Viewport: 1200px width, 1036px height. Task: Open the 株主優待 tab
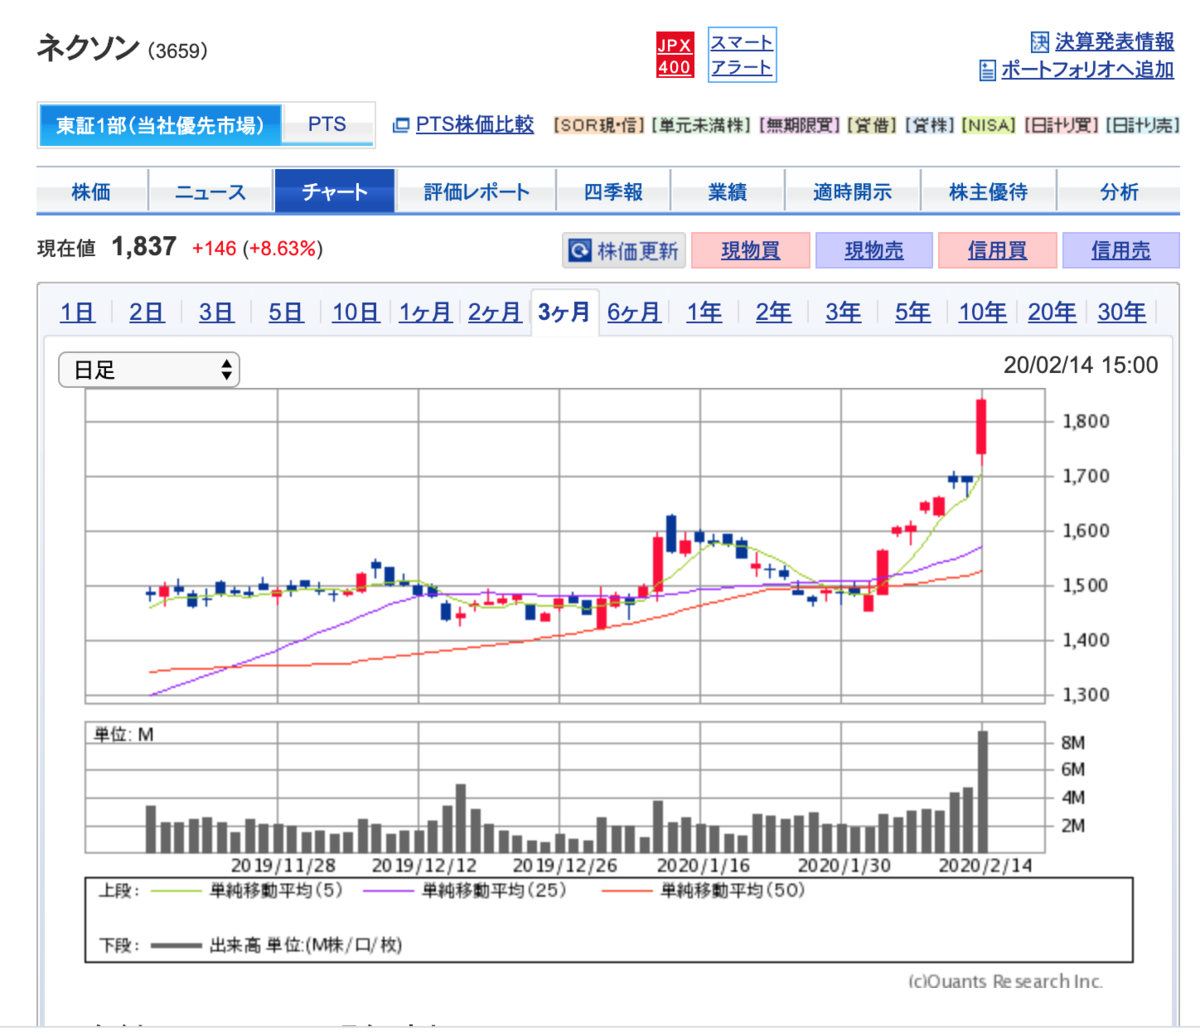point(988,192)
